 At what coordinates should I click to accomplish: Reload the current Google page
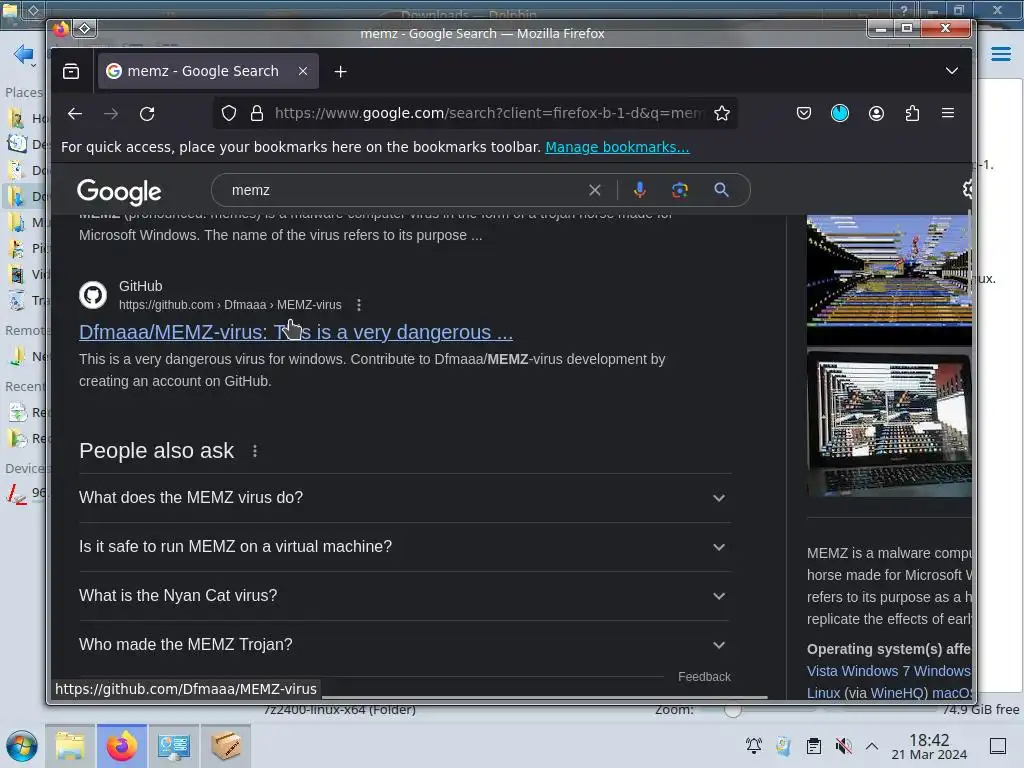pyautogui.click(x=147, y=114)
